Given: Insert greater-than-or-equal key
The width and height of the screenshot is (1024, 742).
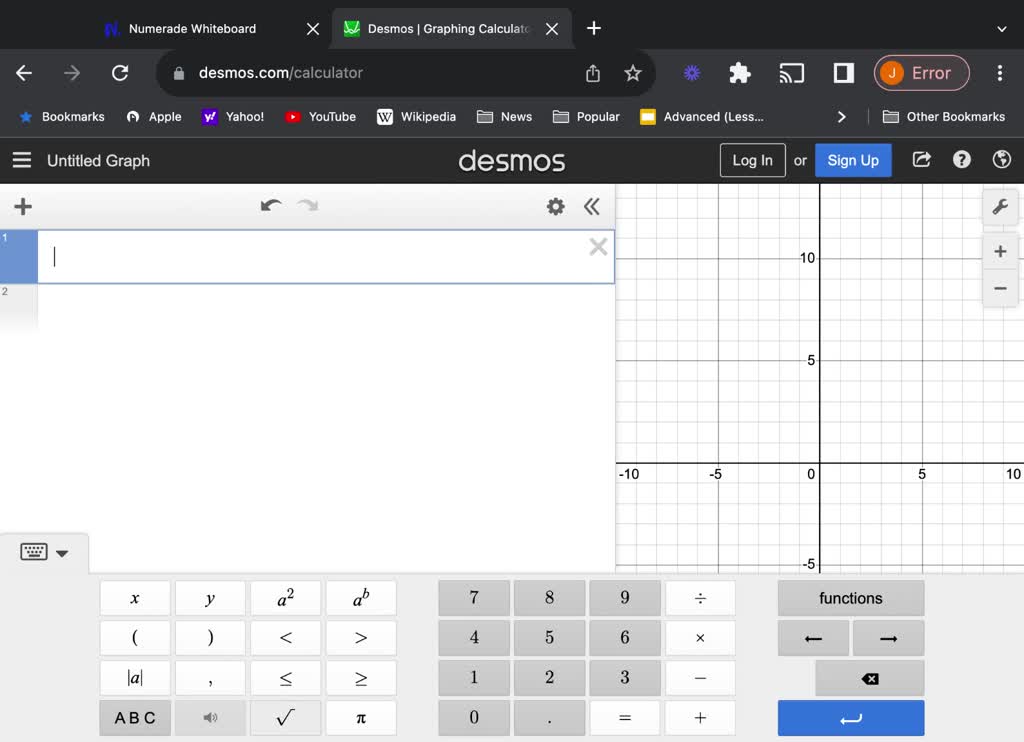Looking at the screenshot, I should (360, 678).
